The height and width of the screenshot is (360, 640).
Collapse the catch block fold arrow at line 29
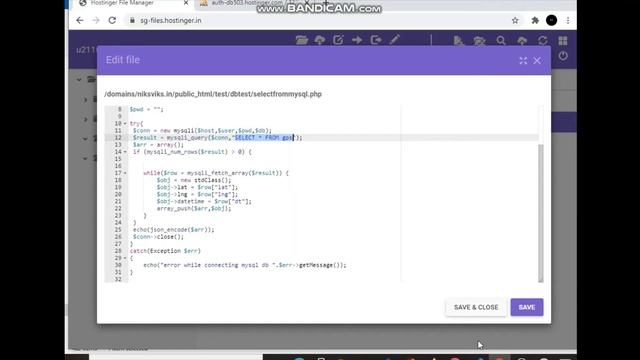(125, 258)
